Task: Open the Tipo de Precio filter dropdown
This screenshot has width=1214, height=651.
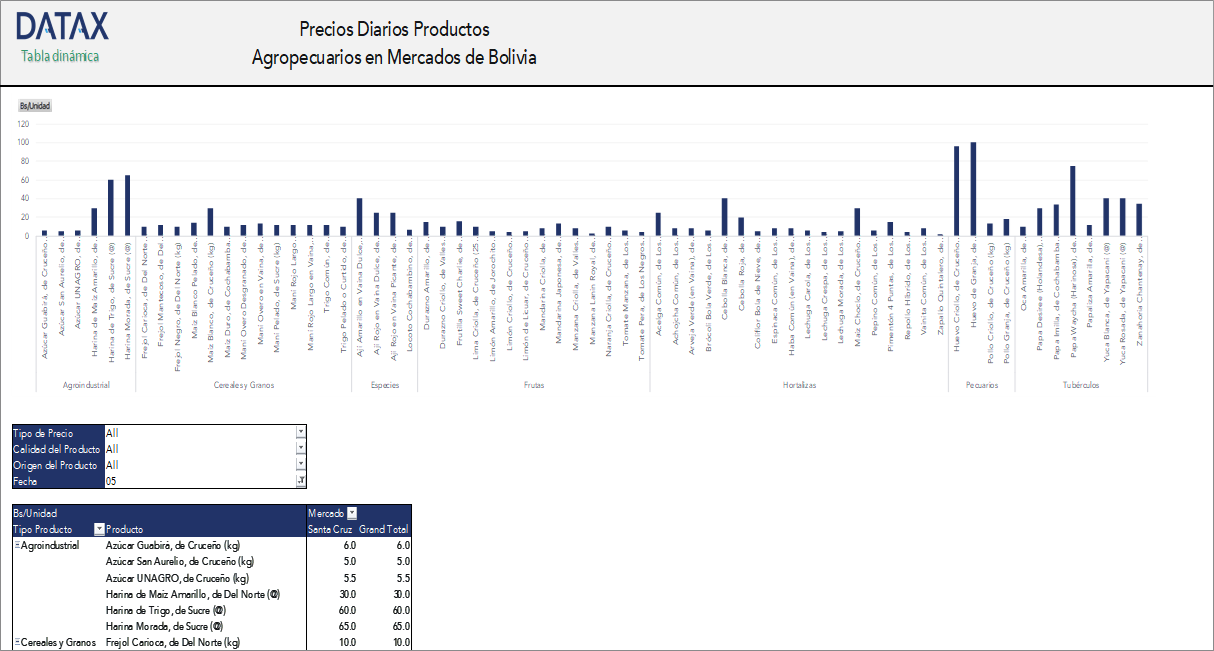Action: [302, 431]
